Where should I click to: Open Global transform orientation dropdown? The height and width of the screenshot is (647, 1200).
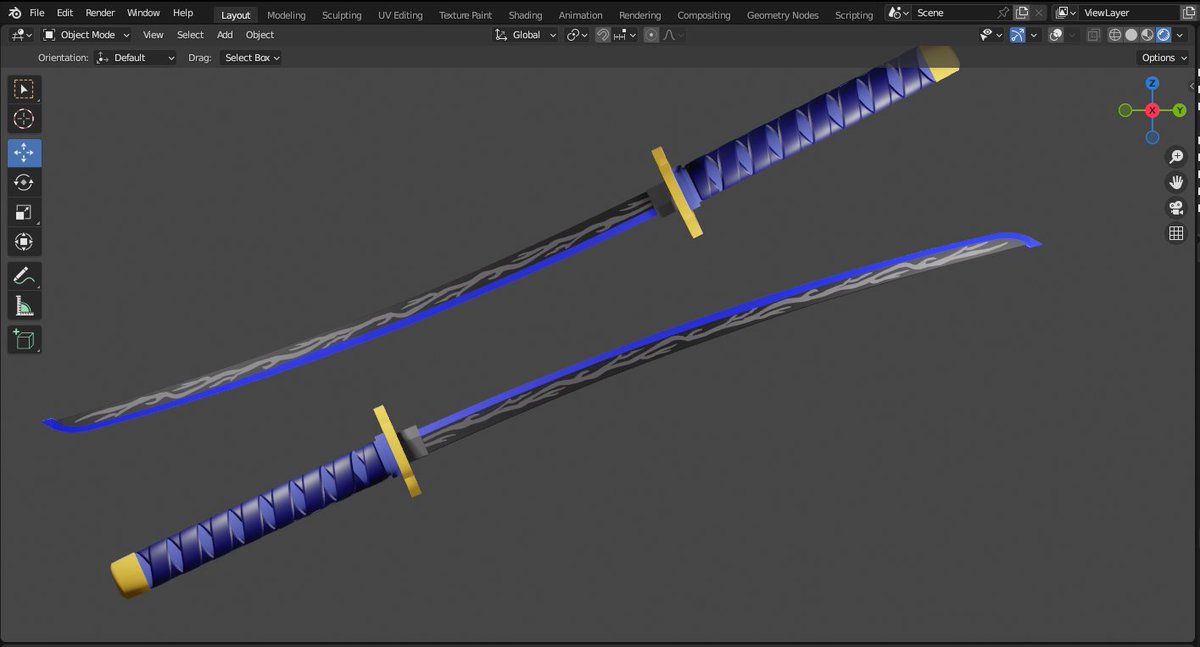pos(525,35)
